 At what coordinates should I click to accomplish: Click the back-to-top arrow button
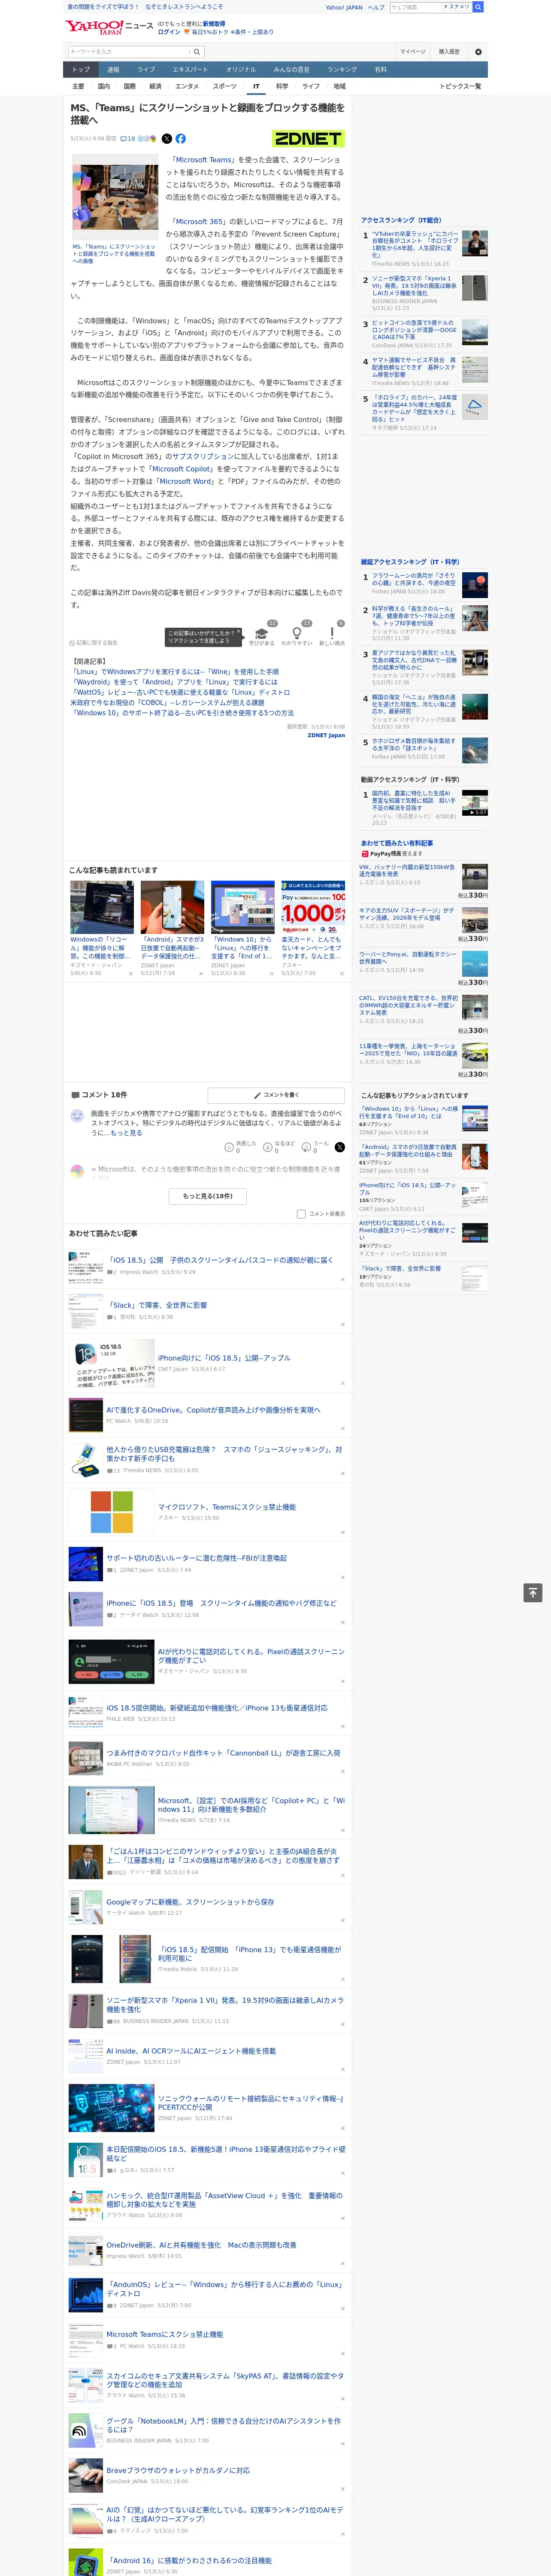click(x=533, y=1593)
